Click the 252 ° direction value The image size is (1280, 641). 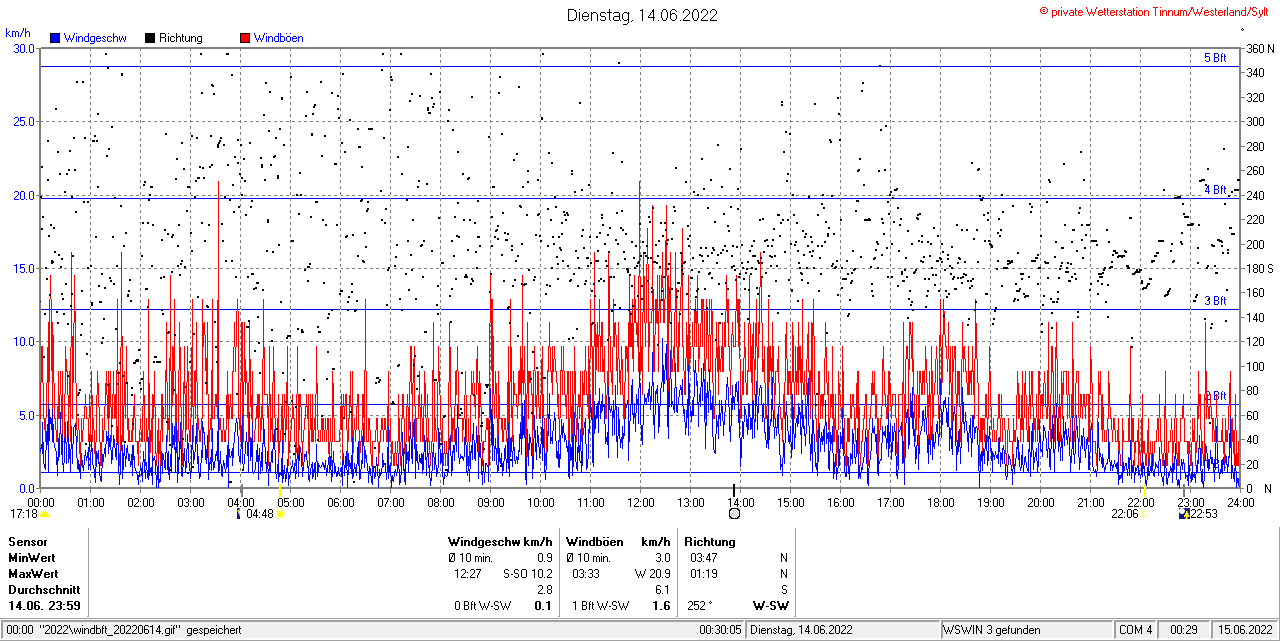pyautogui.click(x=700, y=606)
